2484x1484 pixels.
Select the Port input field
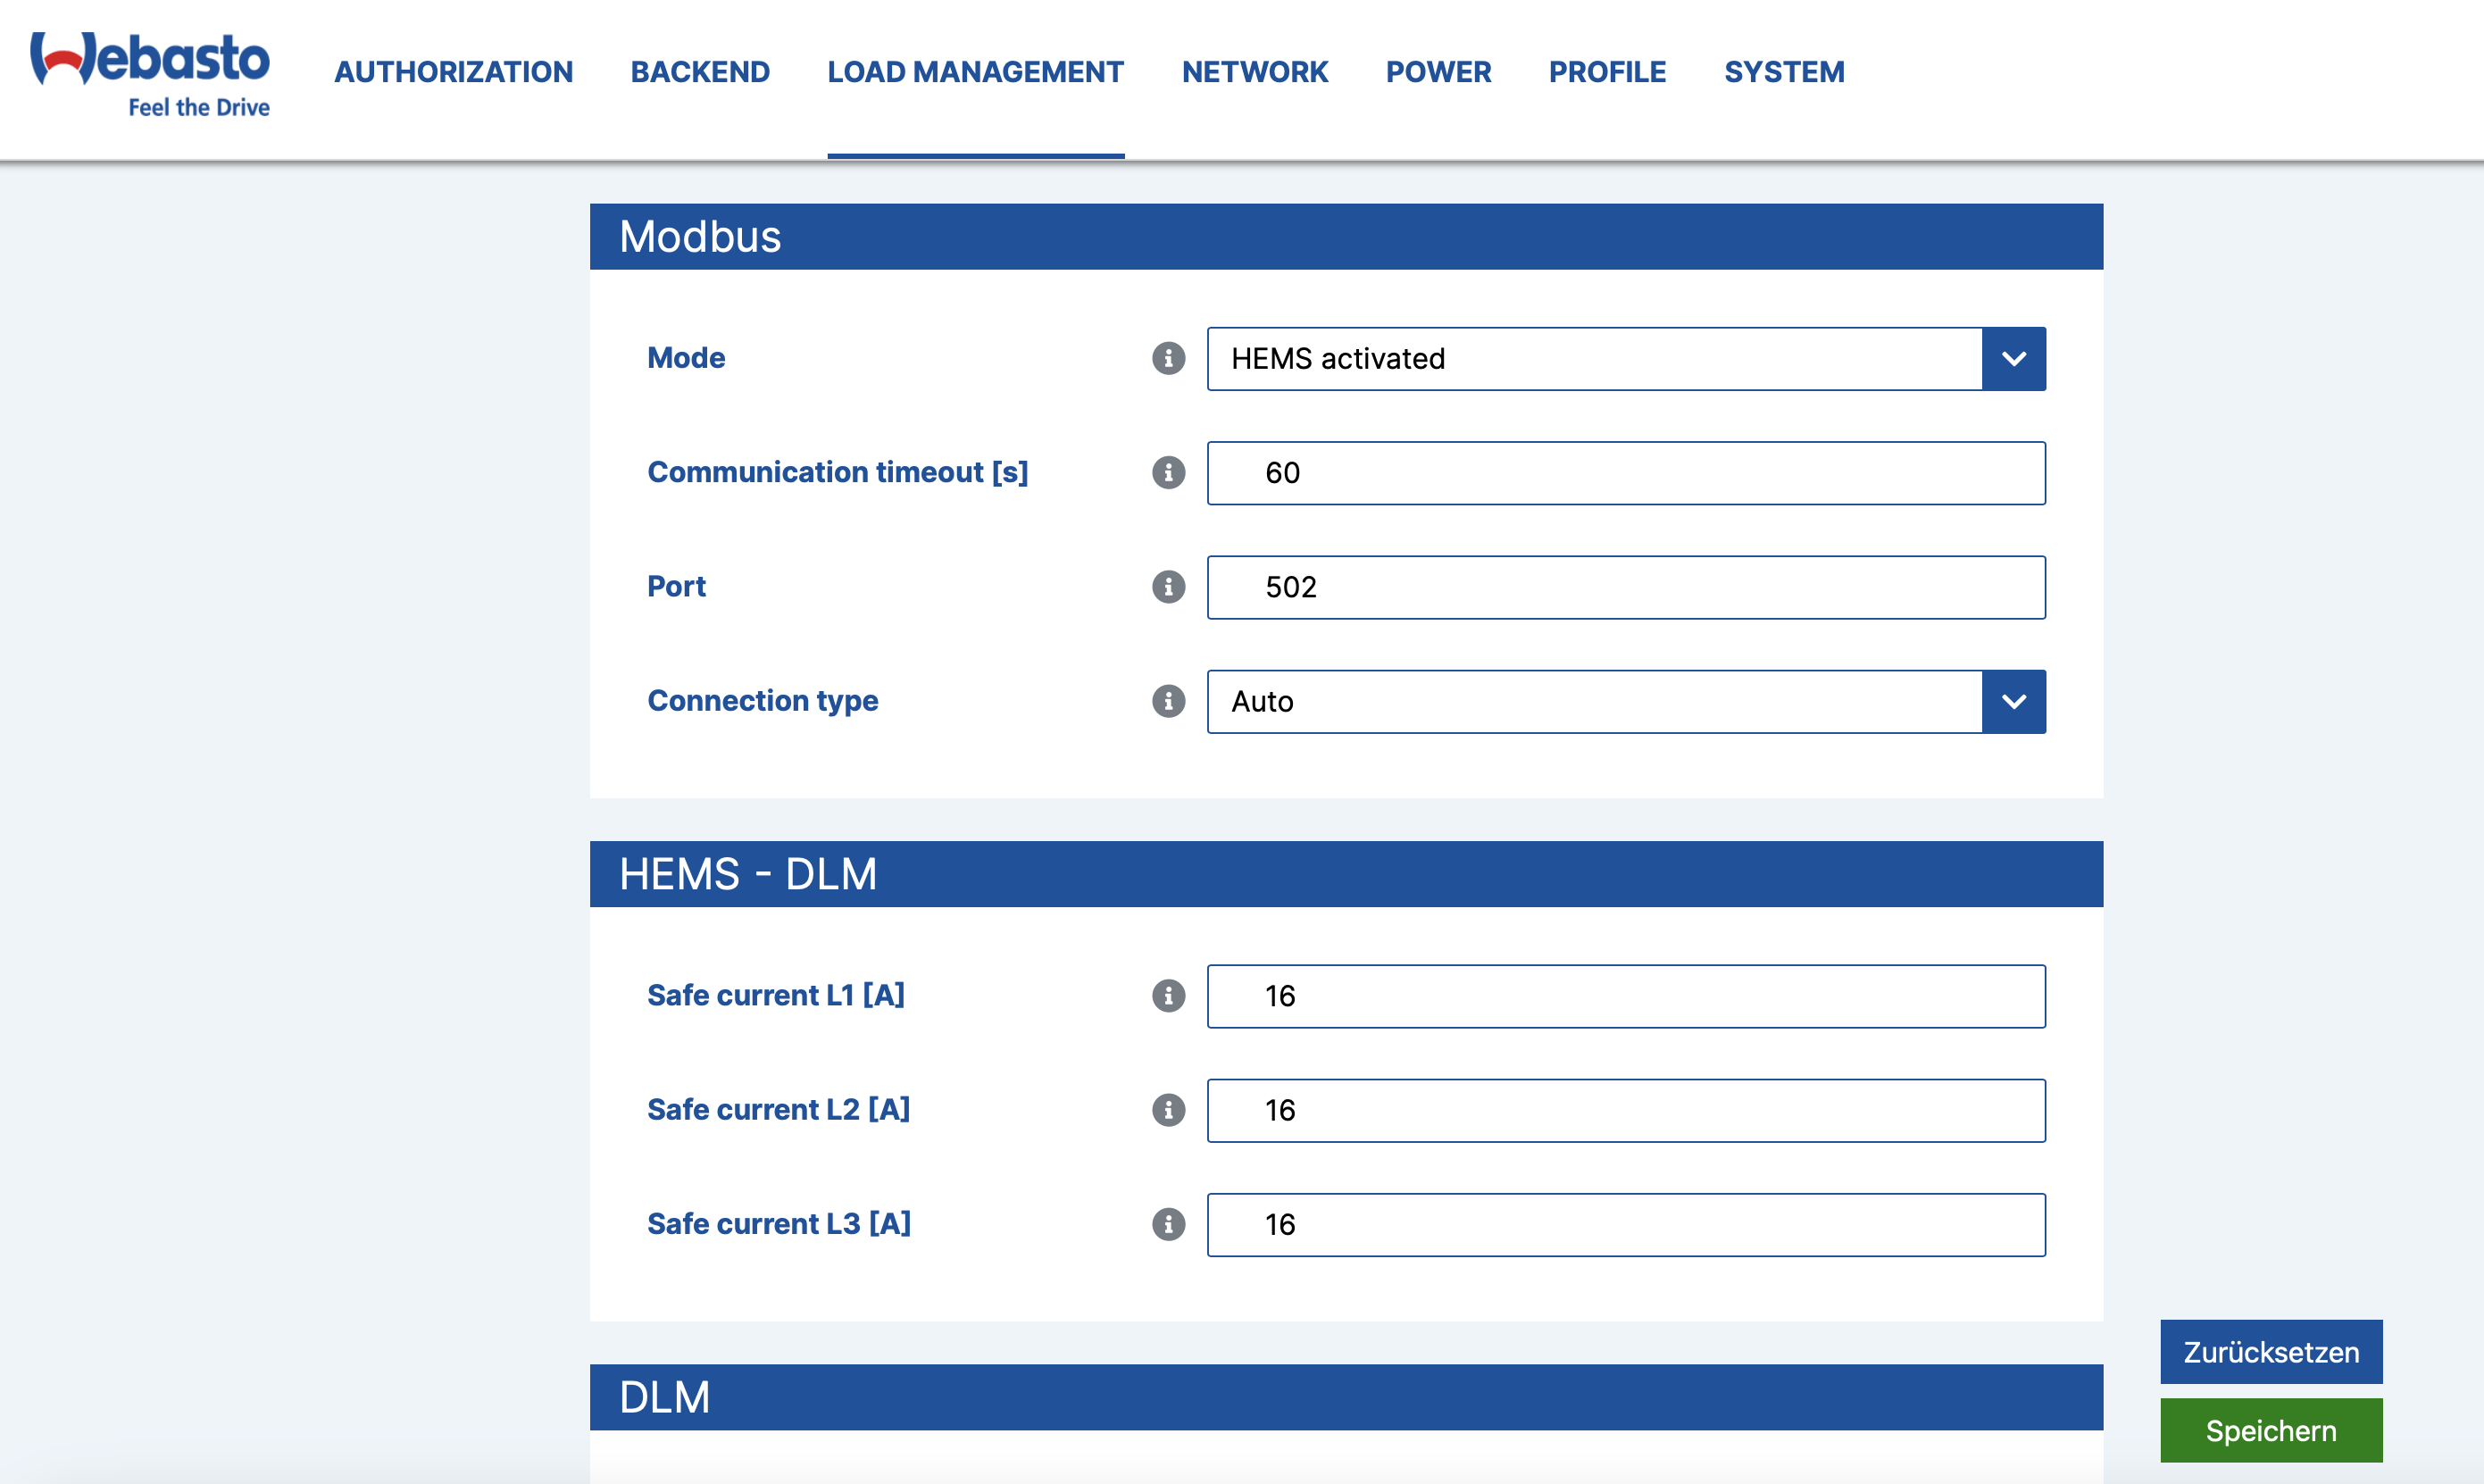[1626, 587]
